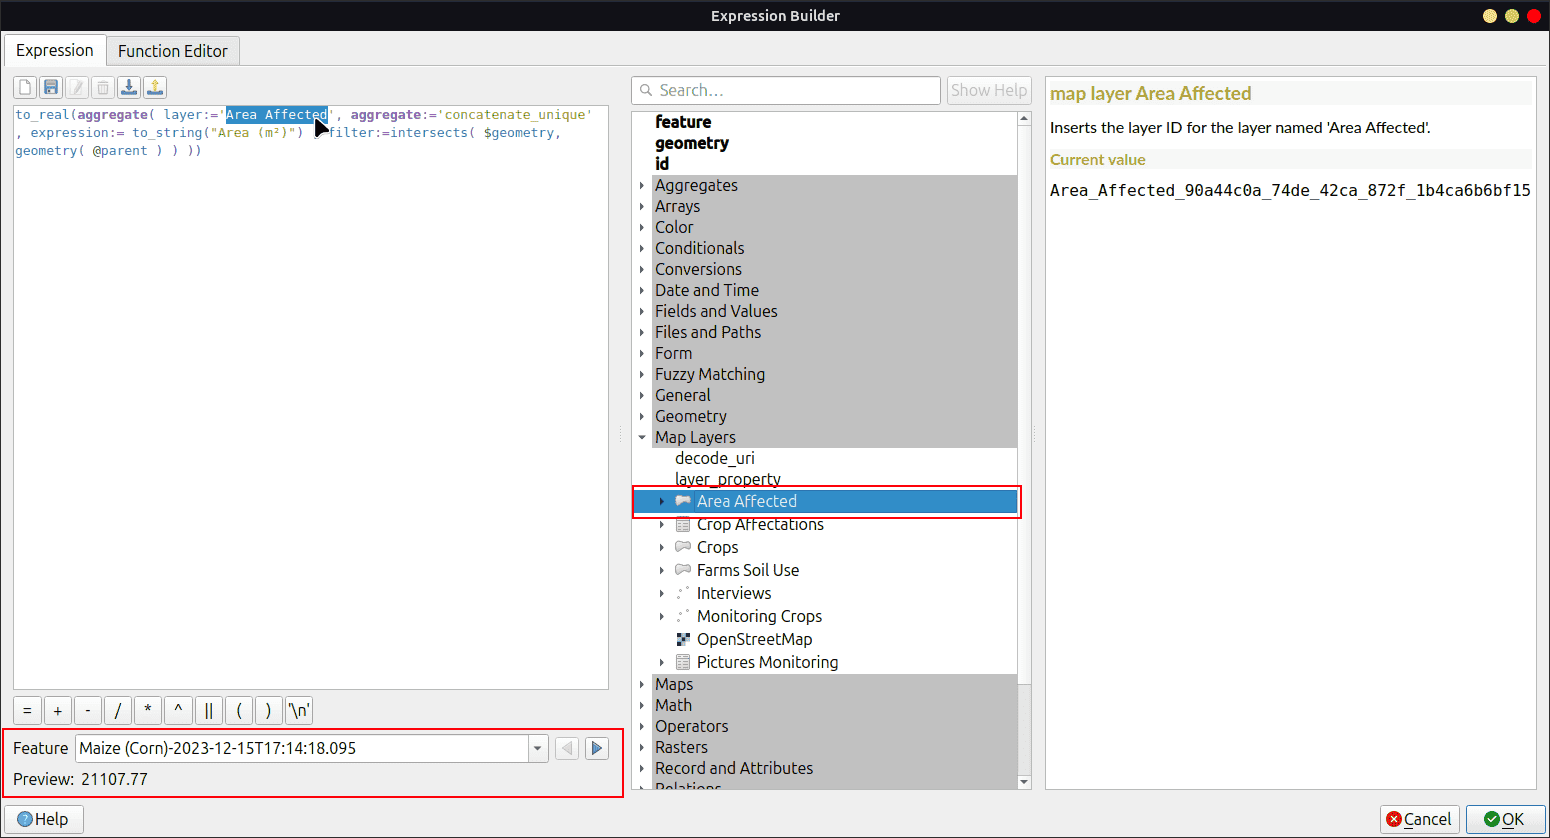Insert the string concatenation || operator

[208, 711]
